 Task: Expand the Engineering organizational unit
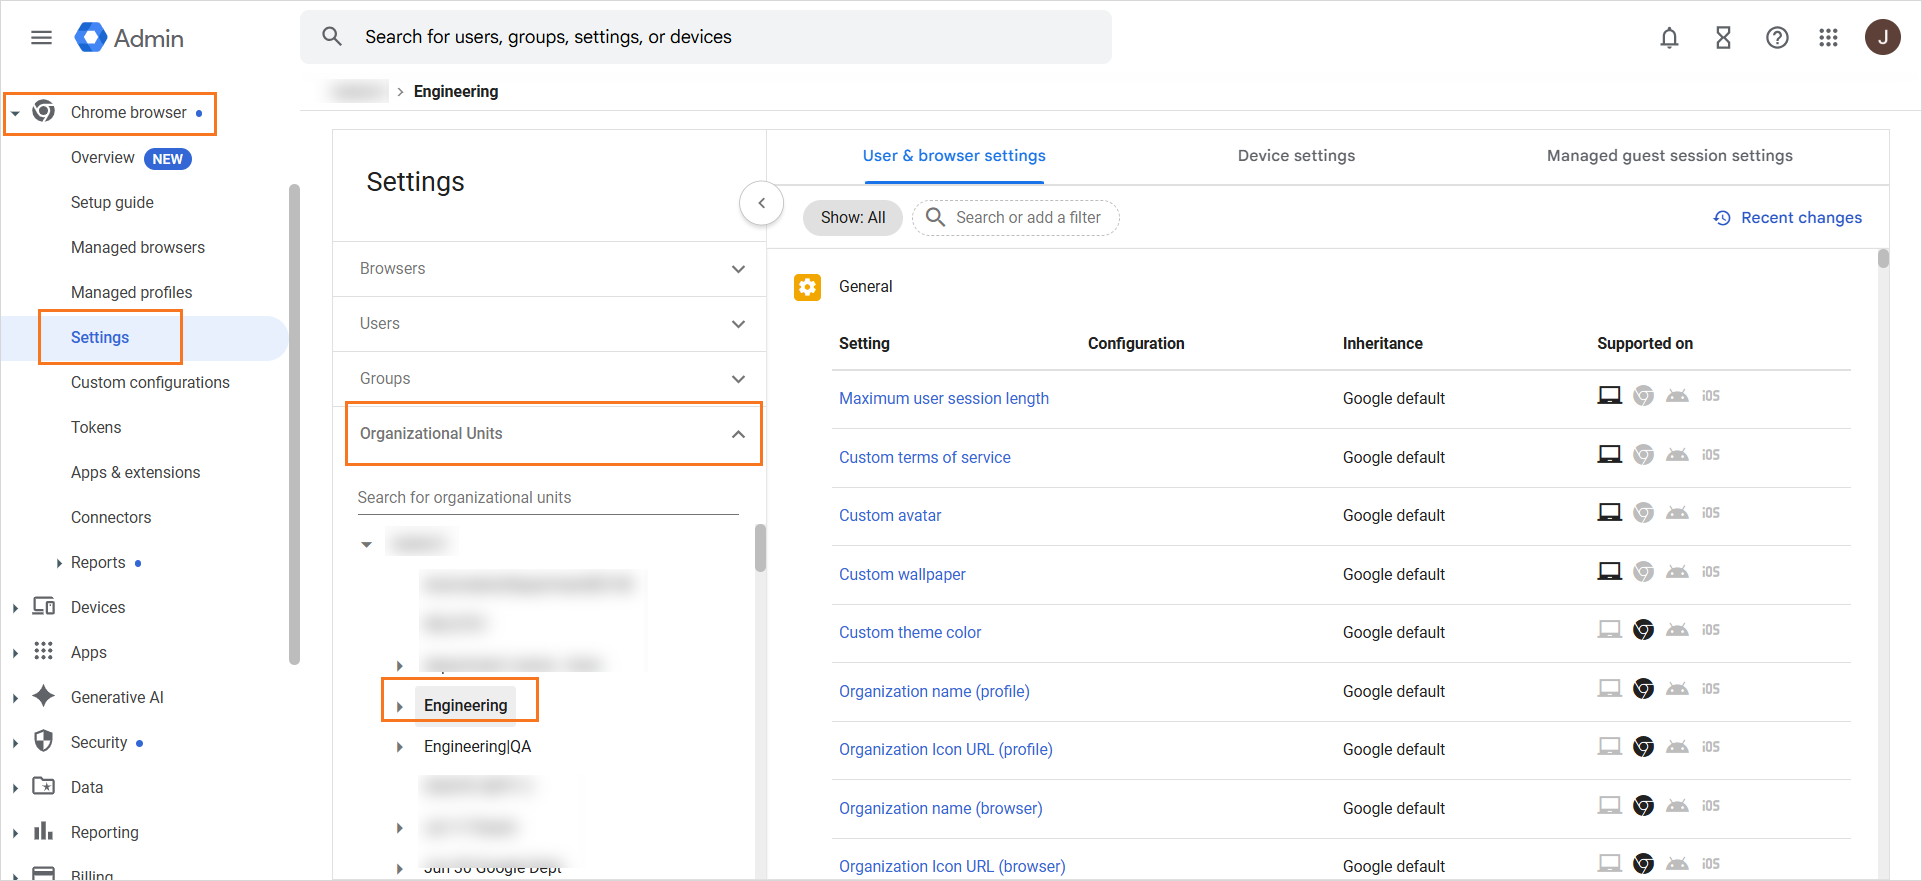coord(400,706)
